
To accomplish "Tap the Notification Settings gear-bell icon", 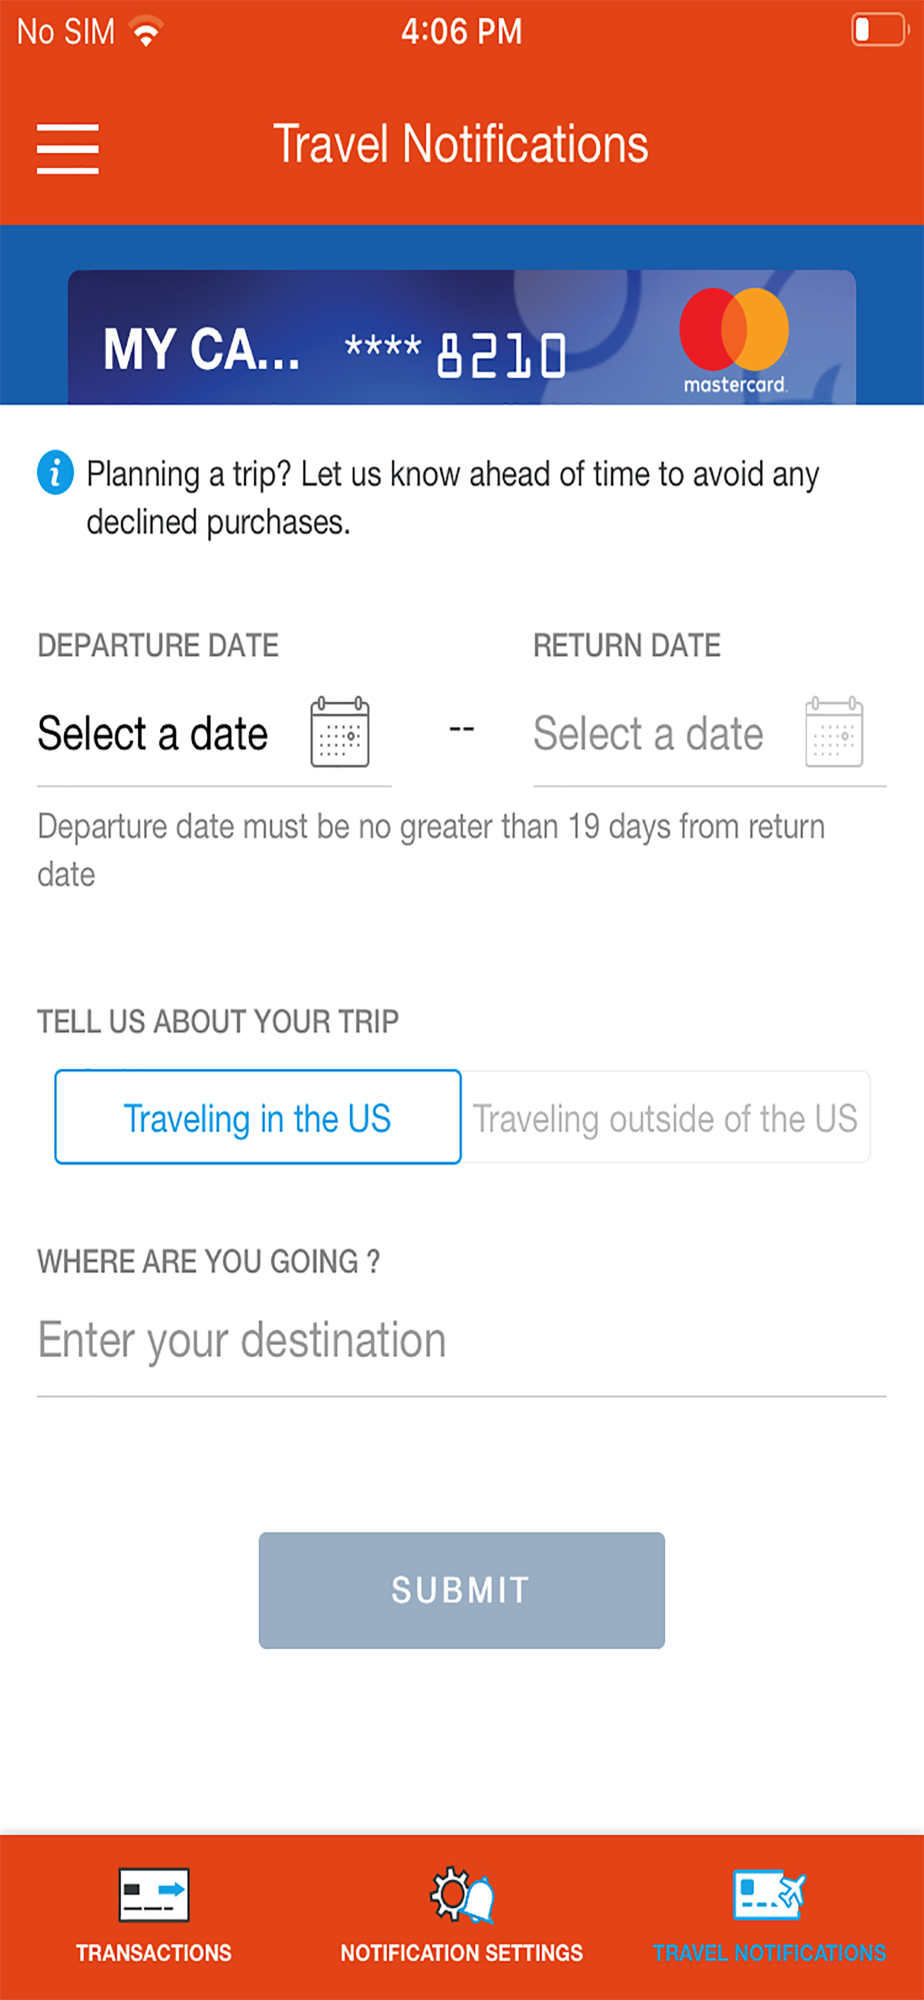I will pyautogui.click(x=462, y=1894).
